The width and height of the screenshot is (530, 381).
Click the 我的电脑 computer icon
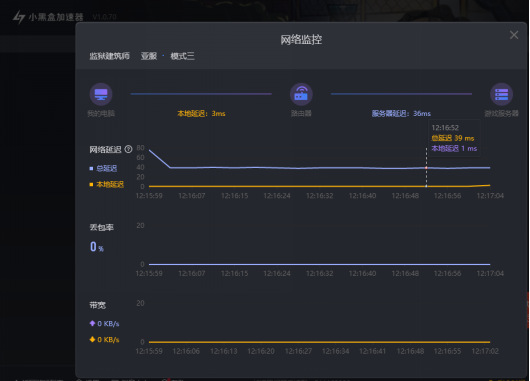coord(101,94)
